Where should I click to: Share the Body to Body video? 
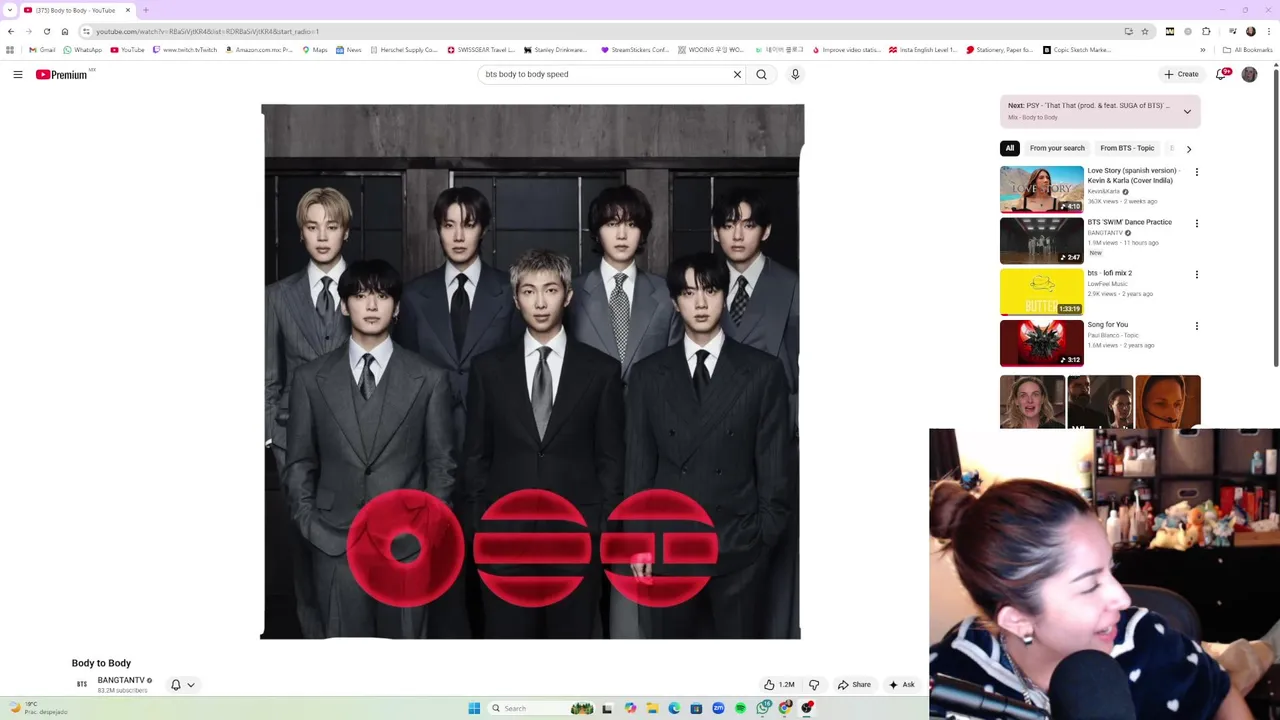[854, 685]
